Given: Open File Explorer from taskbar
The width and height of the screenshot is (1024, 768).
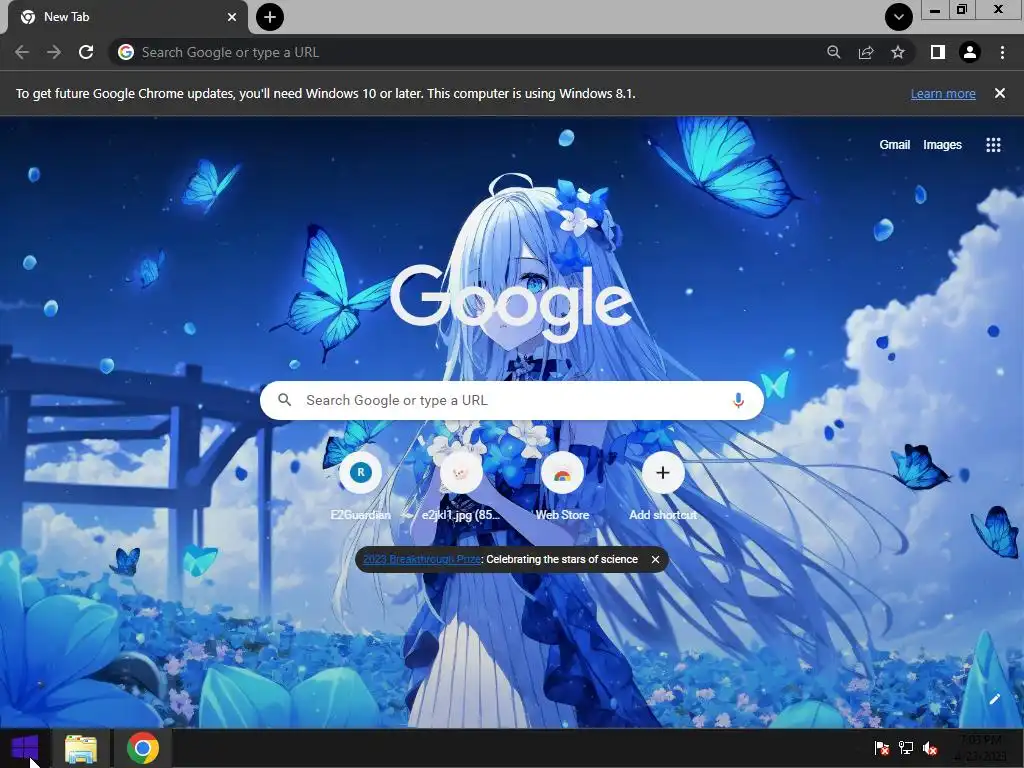Looking at the screenshot, I should click(81, 748).
